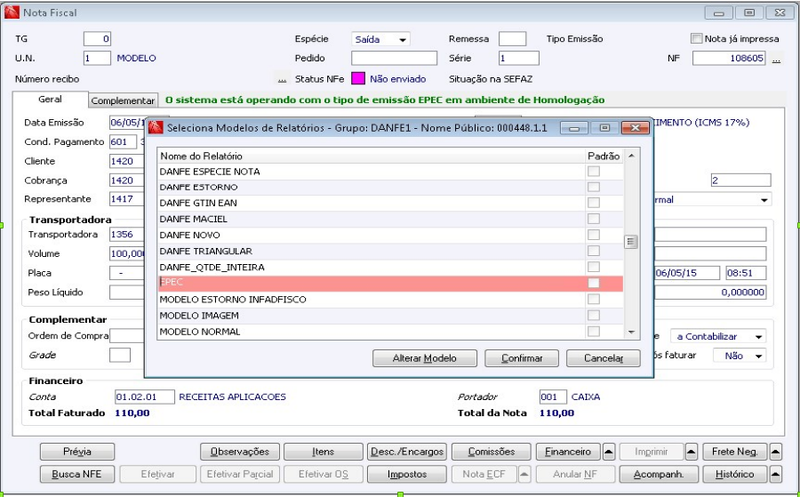Open lookup ellipsis beside Número recibo
This screenshot has width=800, height=497.
coord(282,79)
